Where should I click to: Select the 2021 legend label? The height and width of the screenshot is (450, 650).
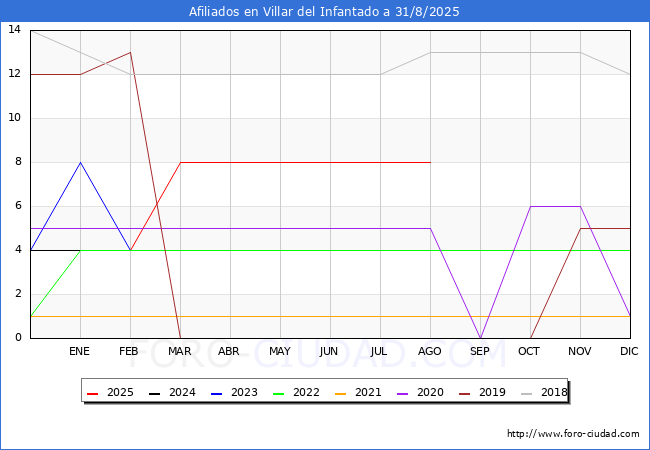pyautogui.click(x=368, y=392)
